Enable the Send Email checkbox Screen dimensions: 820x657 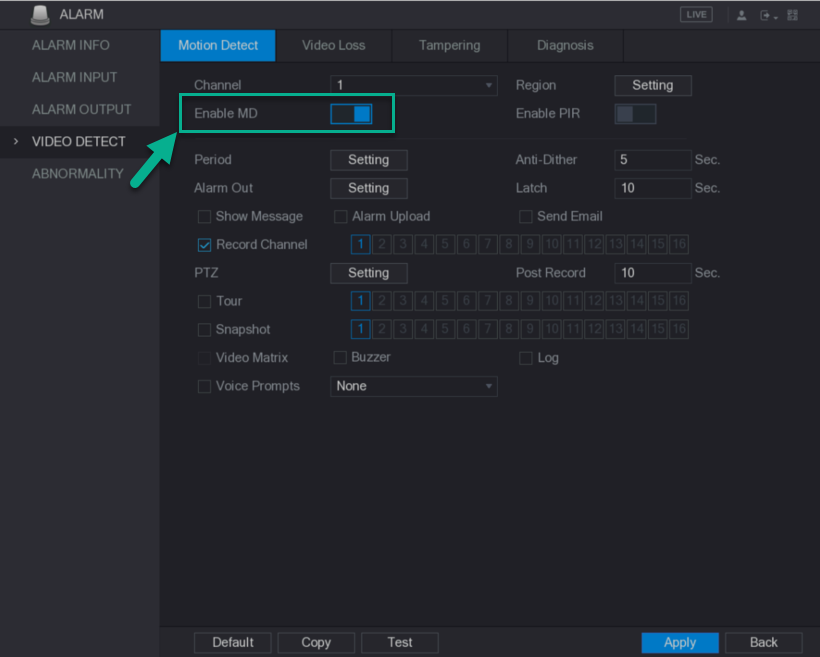pos(526,216)
